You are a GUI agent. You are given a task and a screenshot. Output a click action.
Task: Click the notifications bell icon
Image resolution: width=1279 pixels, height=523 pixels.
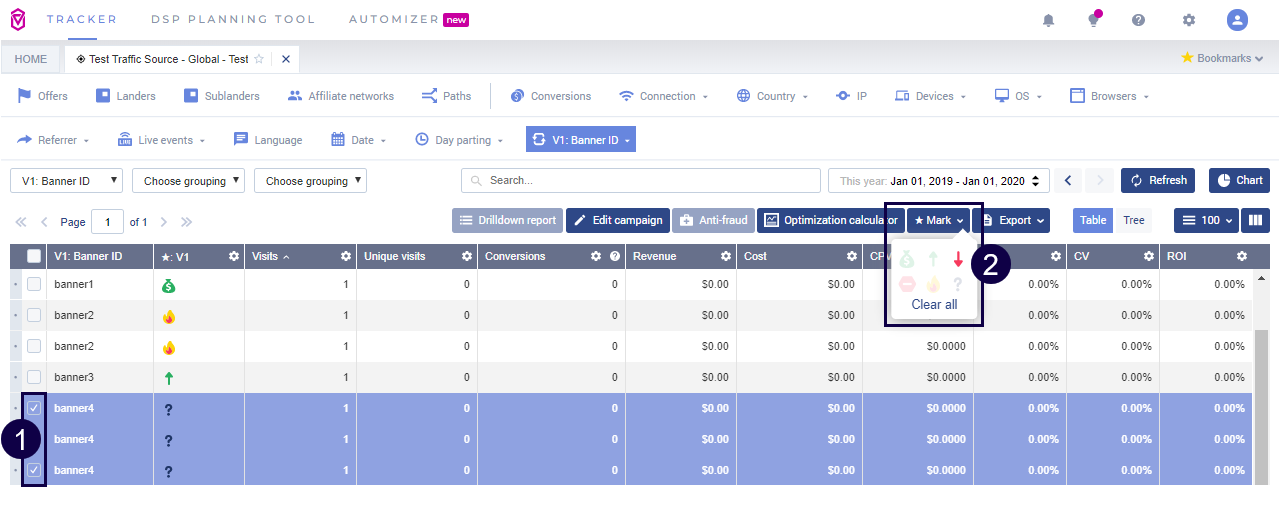pyautogui.click(x=1048, y=20)
